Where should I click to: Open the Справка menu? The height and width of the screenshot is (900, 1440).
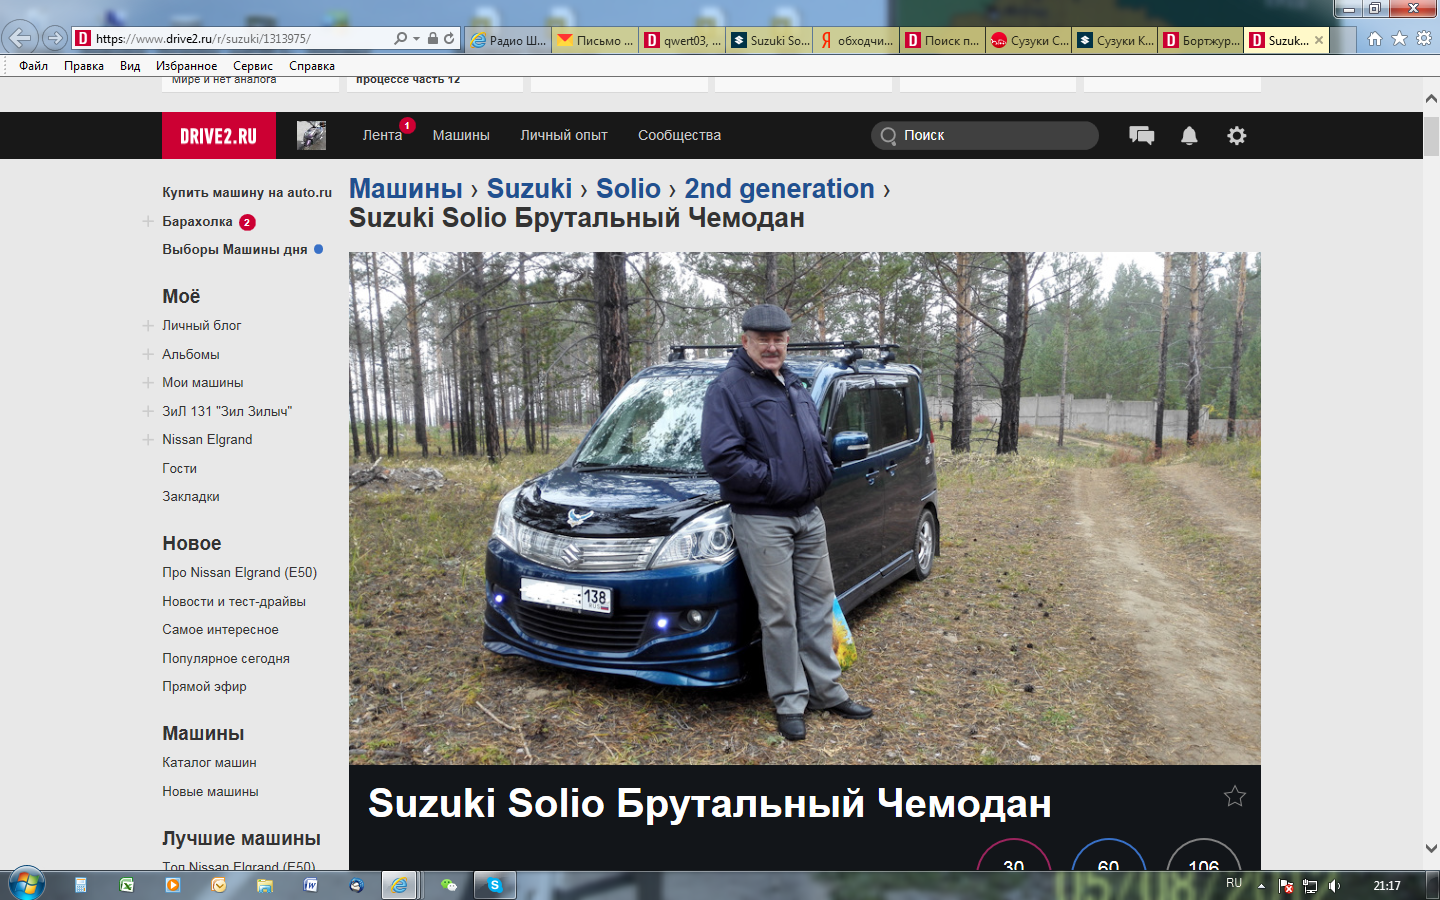coord(312,66)
